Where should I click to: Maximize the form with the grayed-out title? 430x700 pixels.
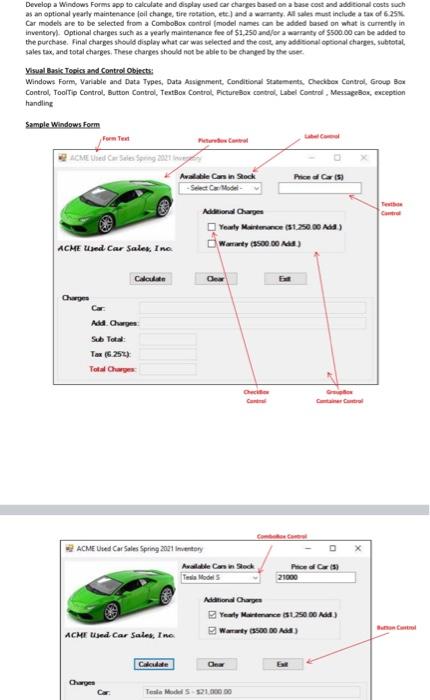tap(337, 158)
